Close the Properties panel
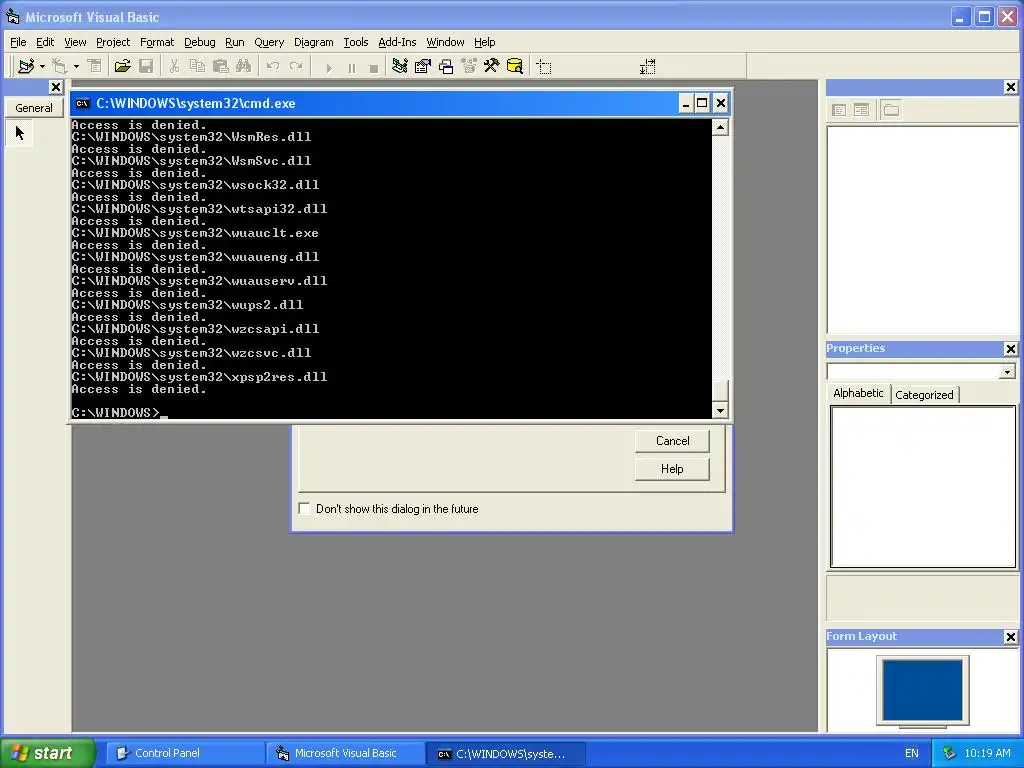1024x768 pixels. pyautogui.click(x=1010, y=349)
